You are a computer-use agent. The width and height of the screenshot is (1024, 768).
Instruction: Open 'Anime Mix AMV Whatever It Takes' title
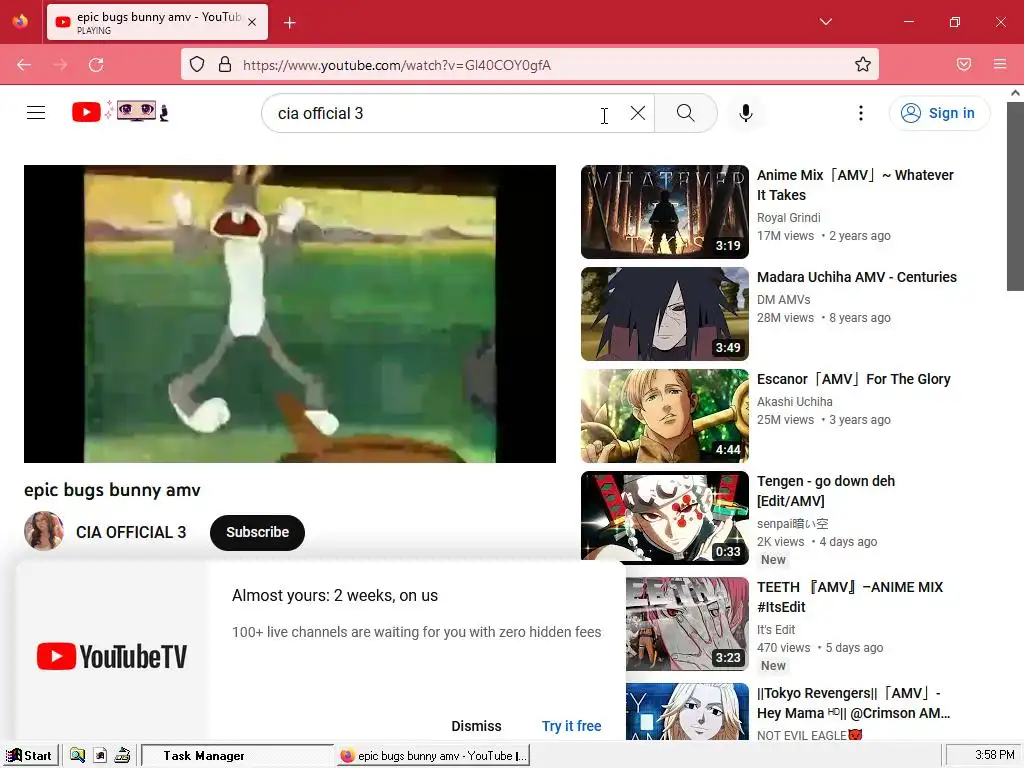855,185
